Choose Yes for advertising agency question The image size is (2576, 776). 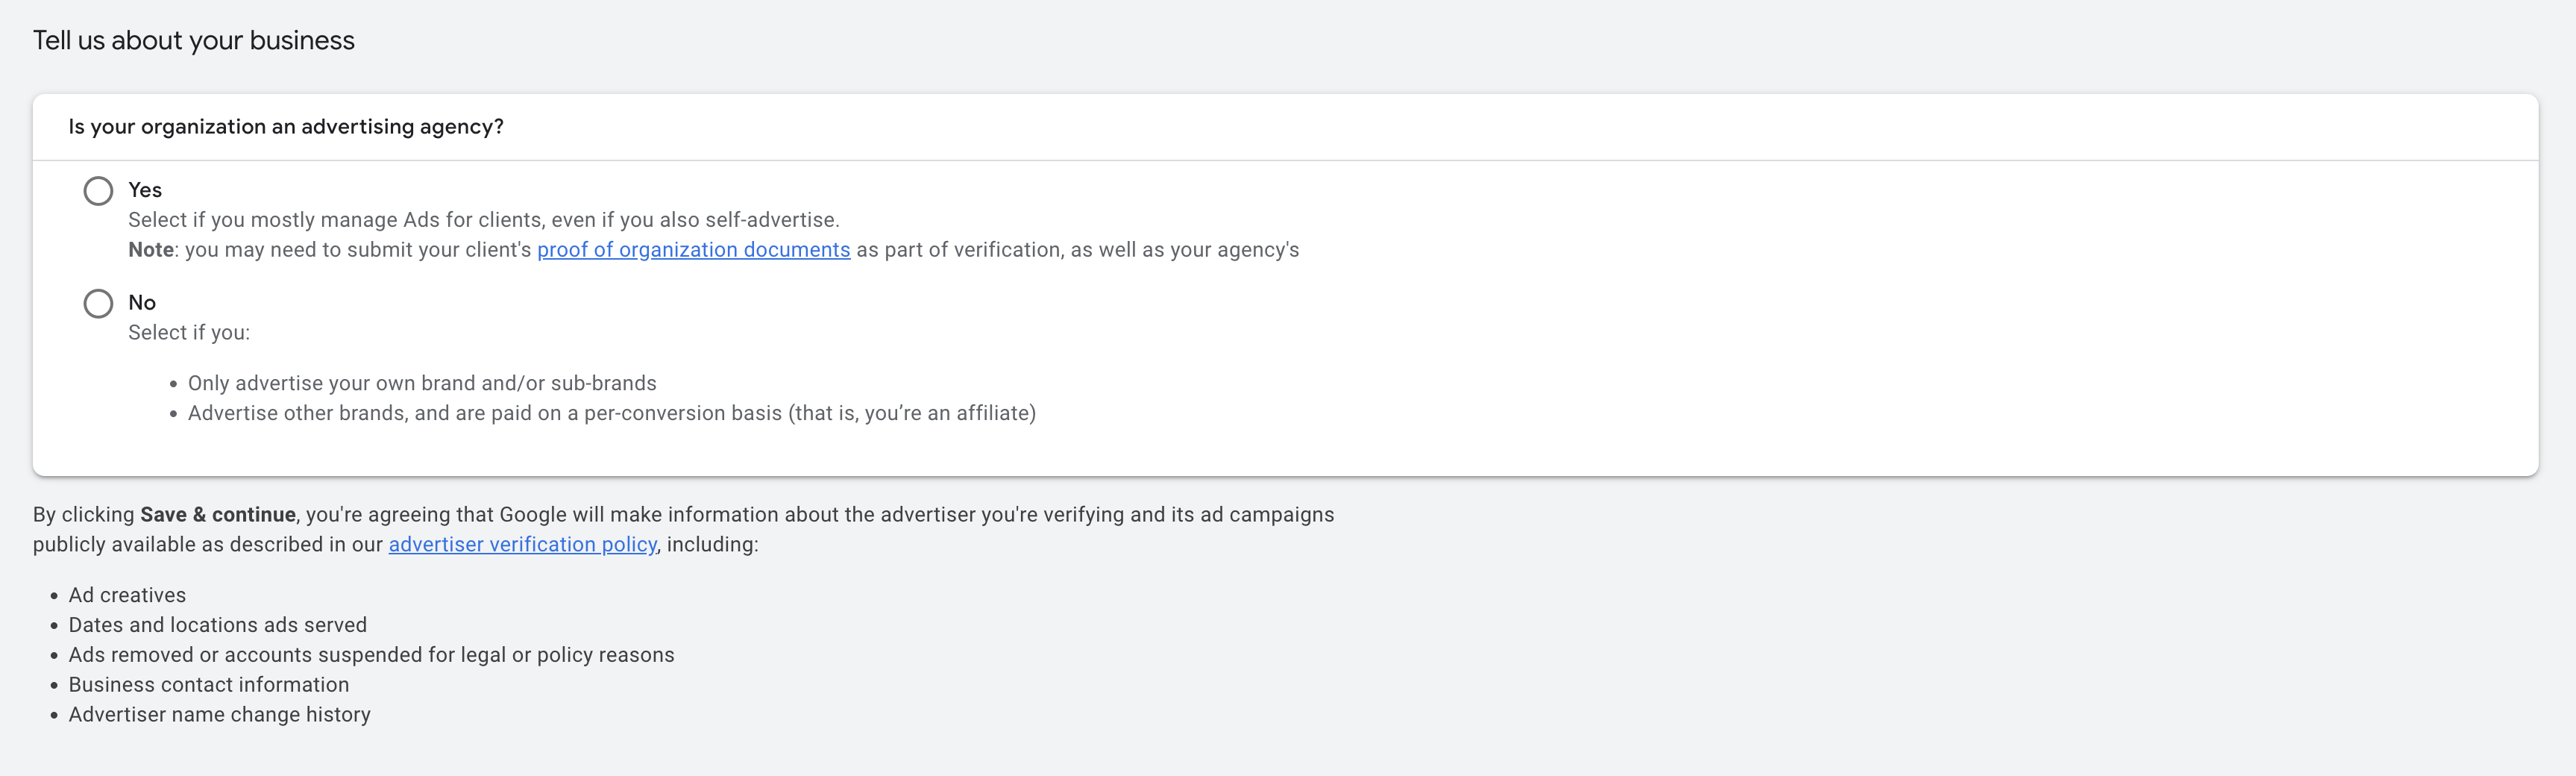98,190
